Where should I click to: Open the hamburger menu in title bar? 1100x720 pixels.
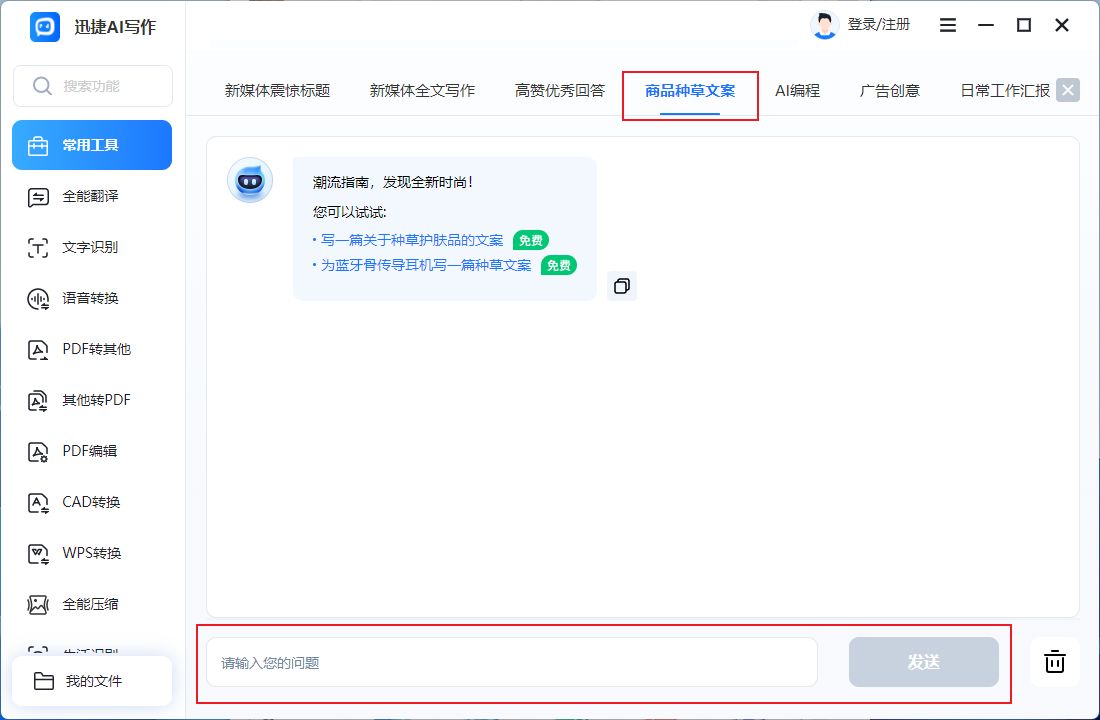[x=948, y=25]
